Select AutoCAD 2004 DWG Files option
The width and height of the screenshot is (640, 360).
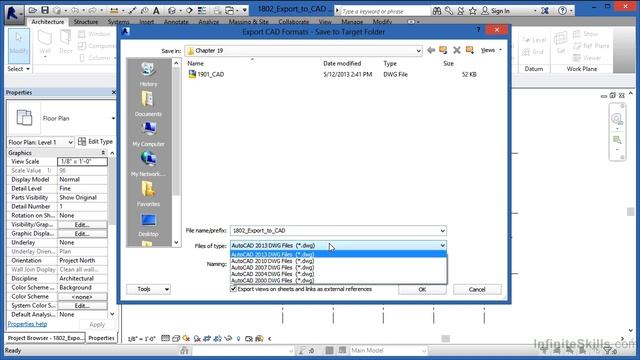[339, 274]
